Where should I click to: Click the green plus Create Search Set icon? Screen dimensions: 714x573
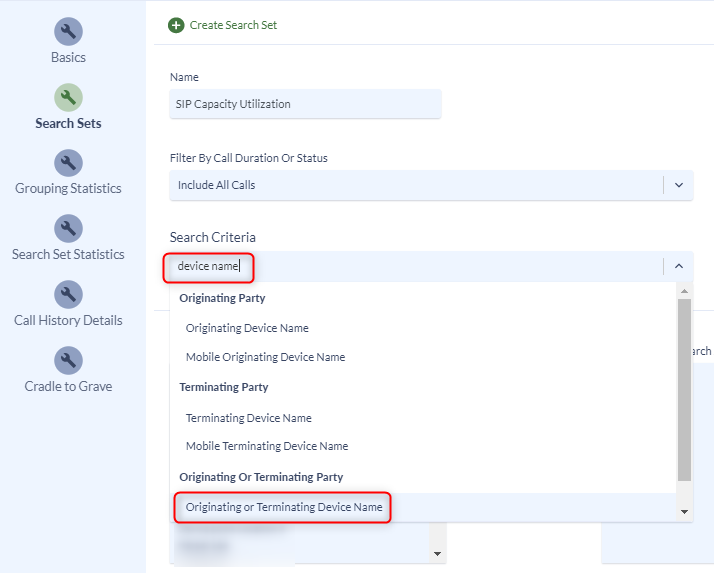(x=176, y=25)
